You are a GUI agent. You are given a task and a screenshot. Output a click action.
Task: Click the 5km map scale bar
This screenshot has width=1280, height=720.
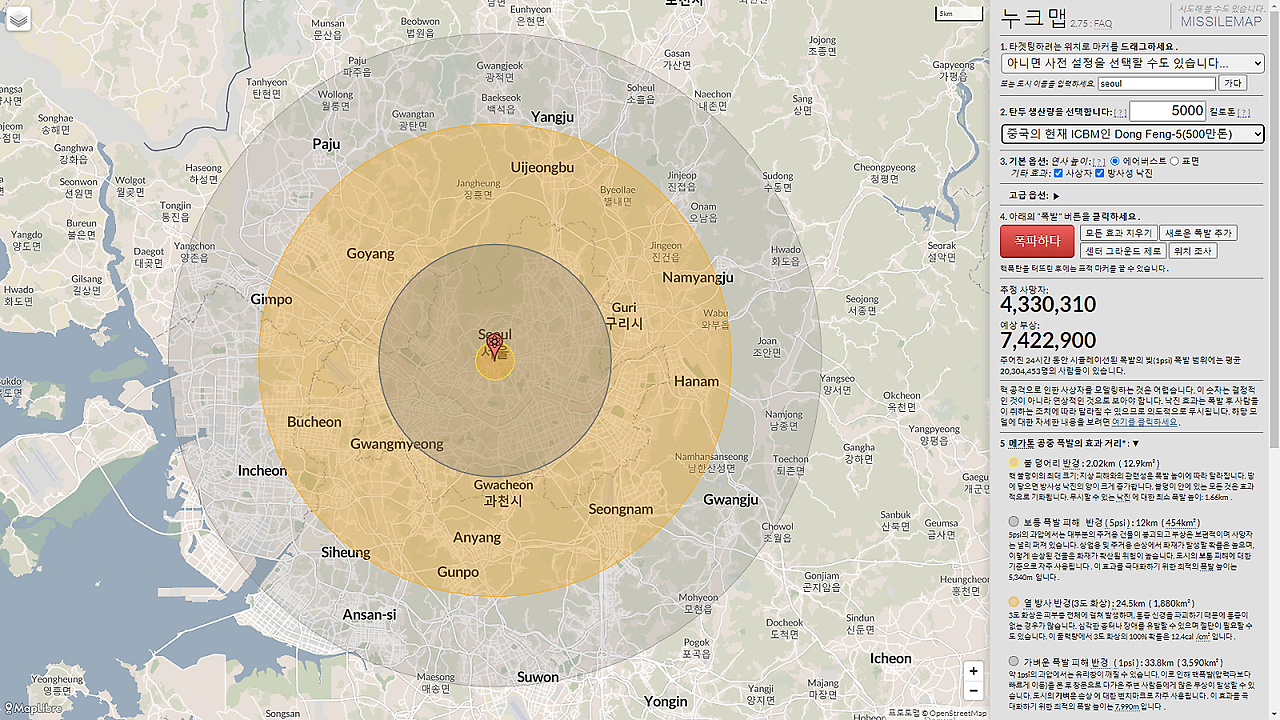coord(958,14)
